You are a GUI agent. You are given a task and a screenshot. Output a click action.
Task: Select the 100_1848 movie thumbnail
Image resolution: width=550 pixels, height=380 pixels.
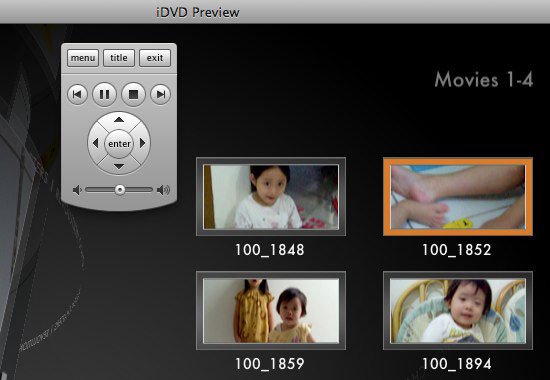point(271,196)
